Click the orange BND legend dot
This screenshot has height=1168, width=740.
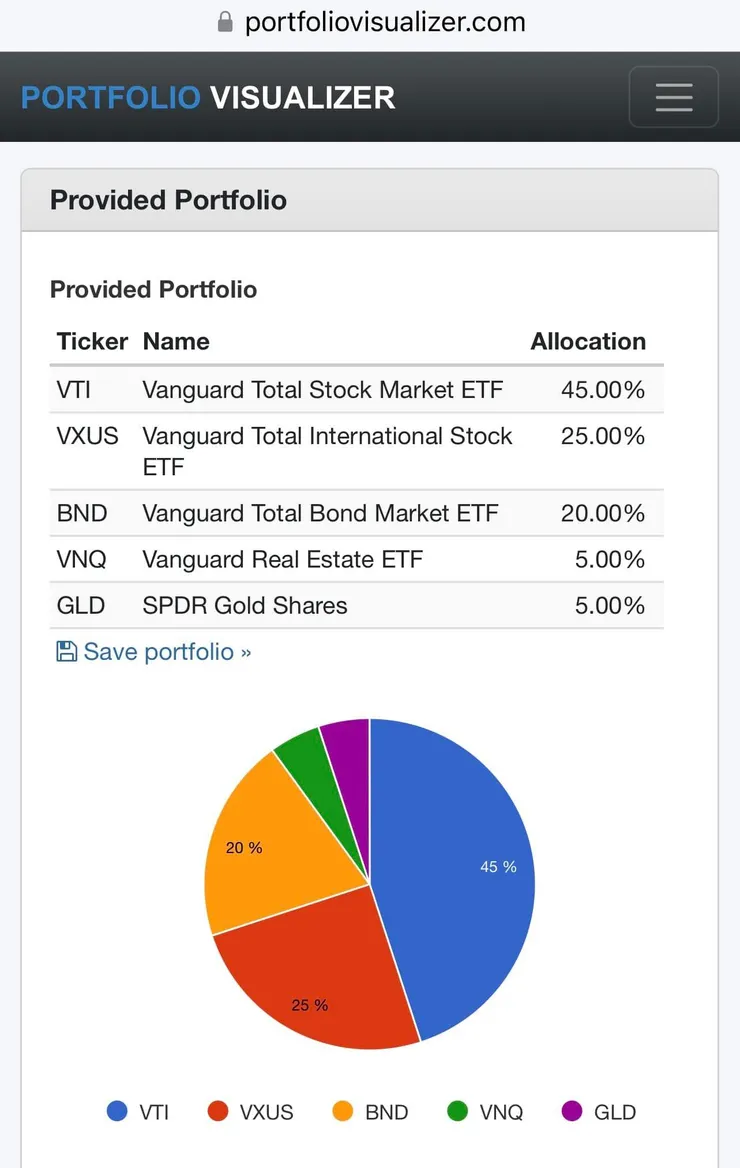[x=343, y=1111]
